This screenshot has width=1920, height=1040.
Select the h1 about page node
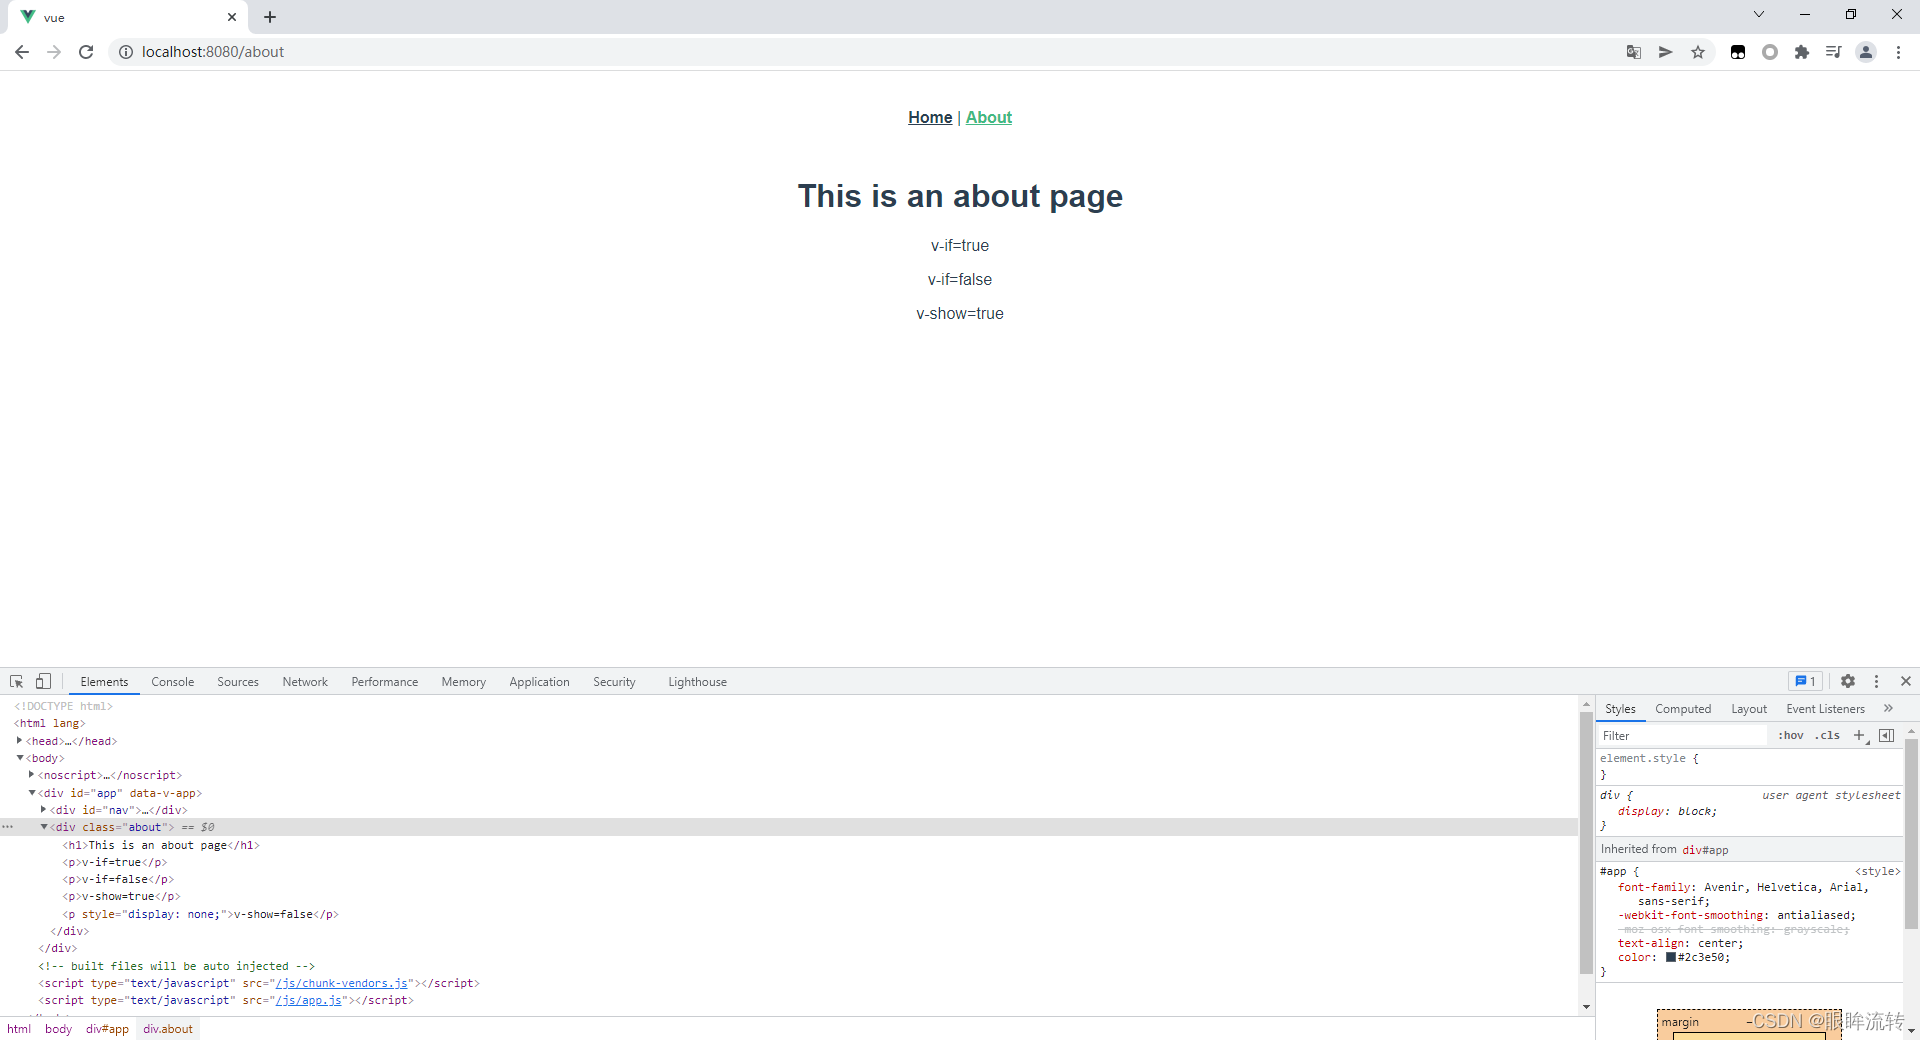point(161,845)
